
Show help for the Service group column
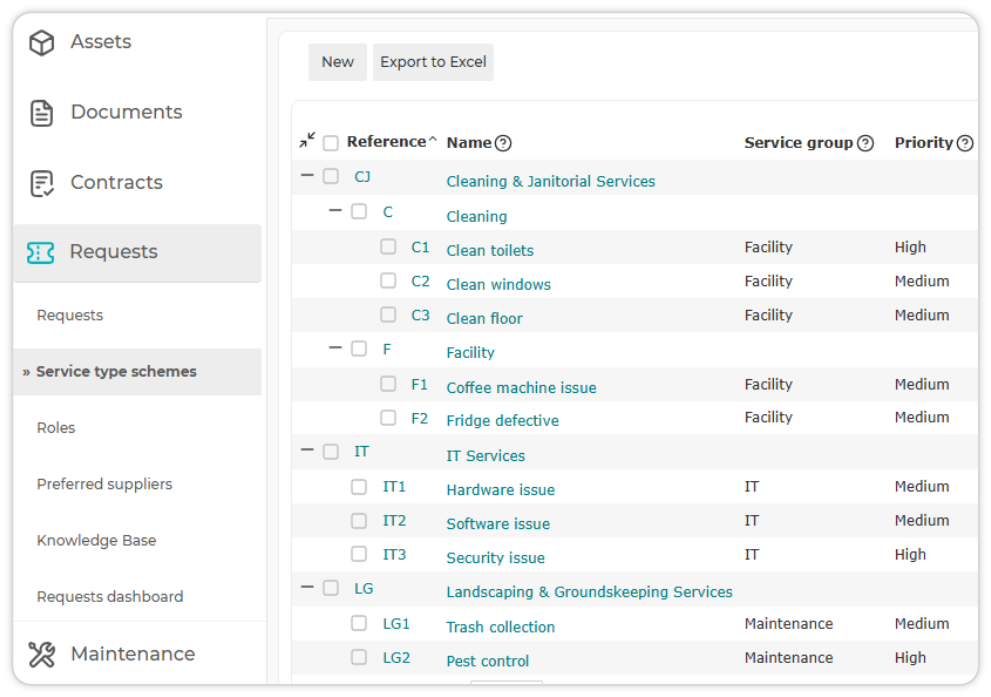[x=865, y=143]
